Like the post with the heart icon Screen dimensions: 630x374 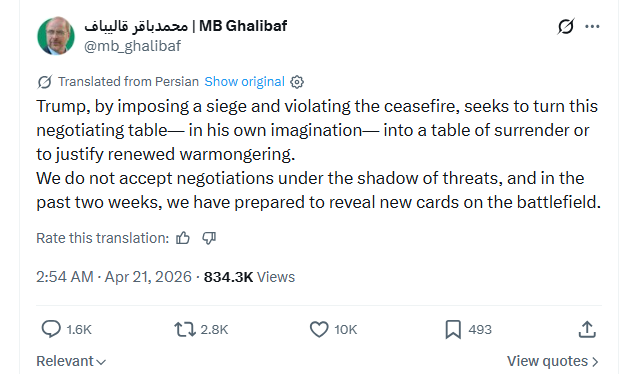319,329
